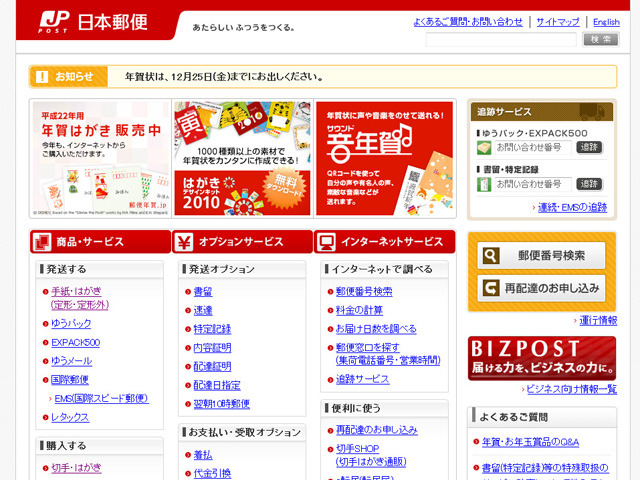Click the BIZPOST banner
This screenshot has width=640, height=480.
(542, 358)
